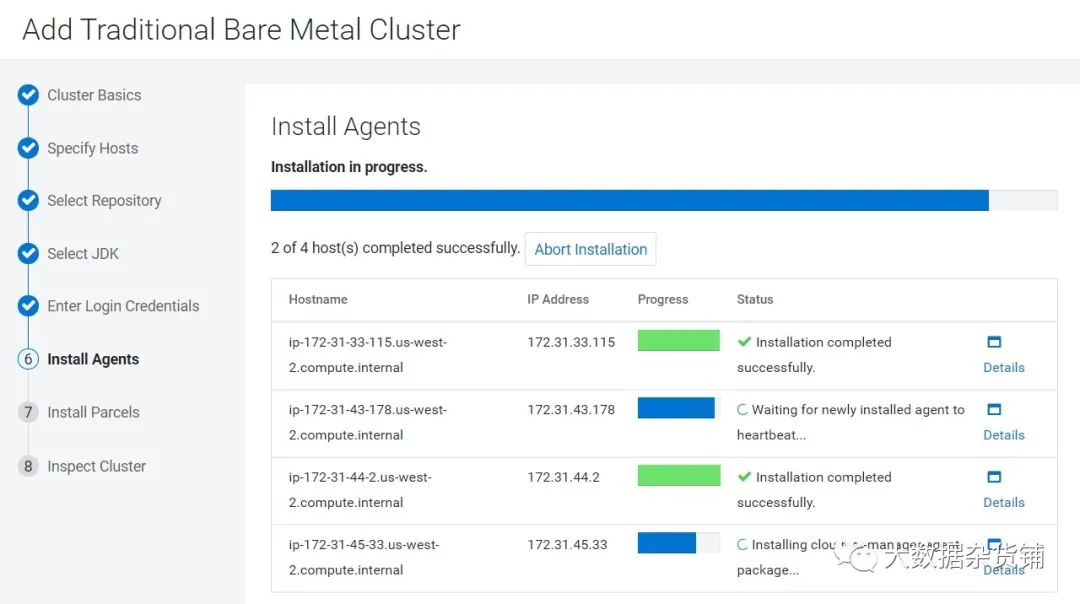Click the Hostname column header
Image resolution: width=1080 pixels, height=604 pixels.
pyautogui.click(x=318, y=300)
